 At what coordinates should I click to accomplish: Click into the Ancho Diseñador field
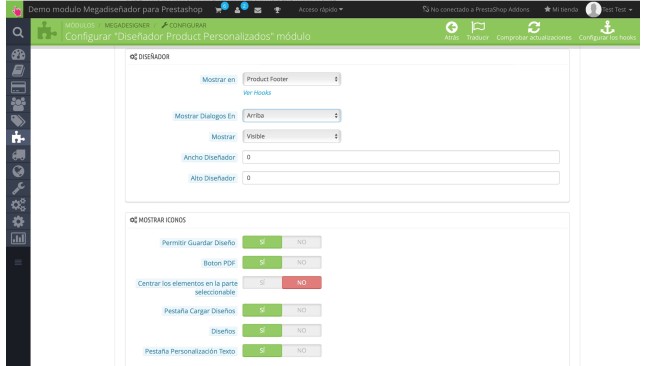click(401, 157)
